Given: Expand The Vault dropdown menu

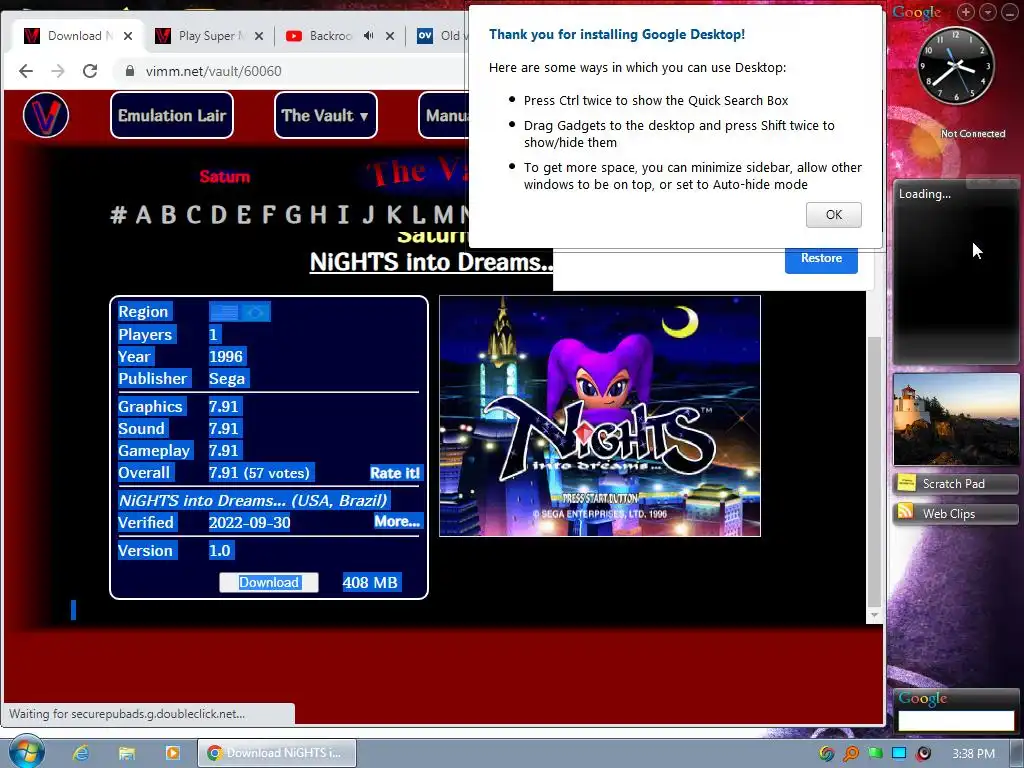Looking at the screenshot, I should point(325,116).
